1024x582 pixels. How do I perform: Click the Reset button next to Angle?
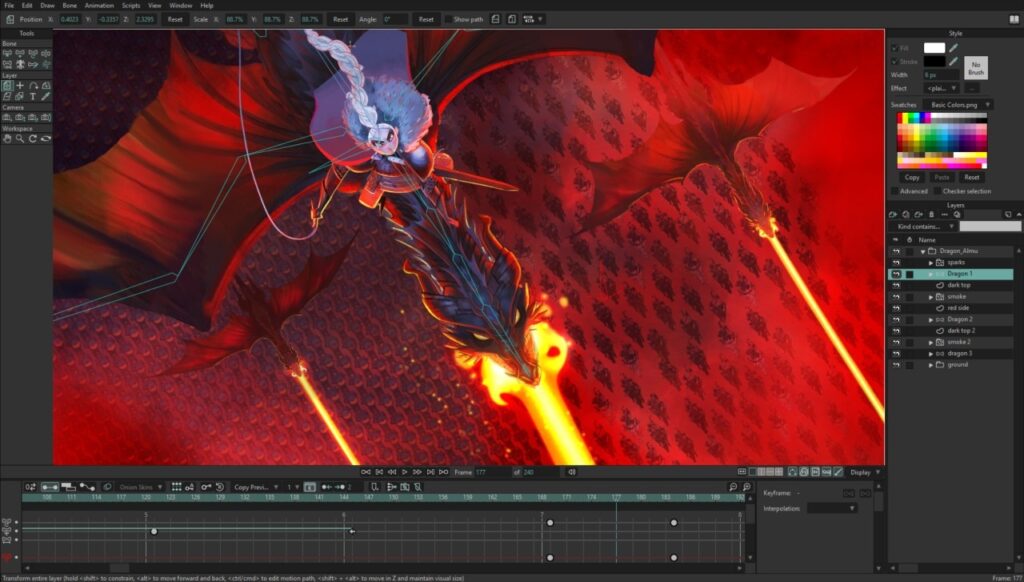pyautogui.click(x=426, y=19)
